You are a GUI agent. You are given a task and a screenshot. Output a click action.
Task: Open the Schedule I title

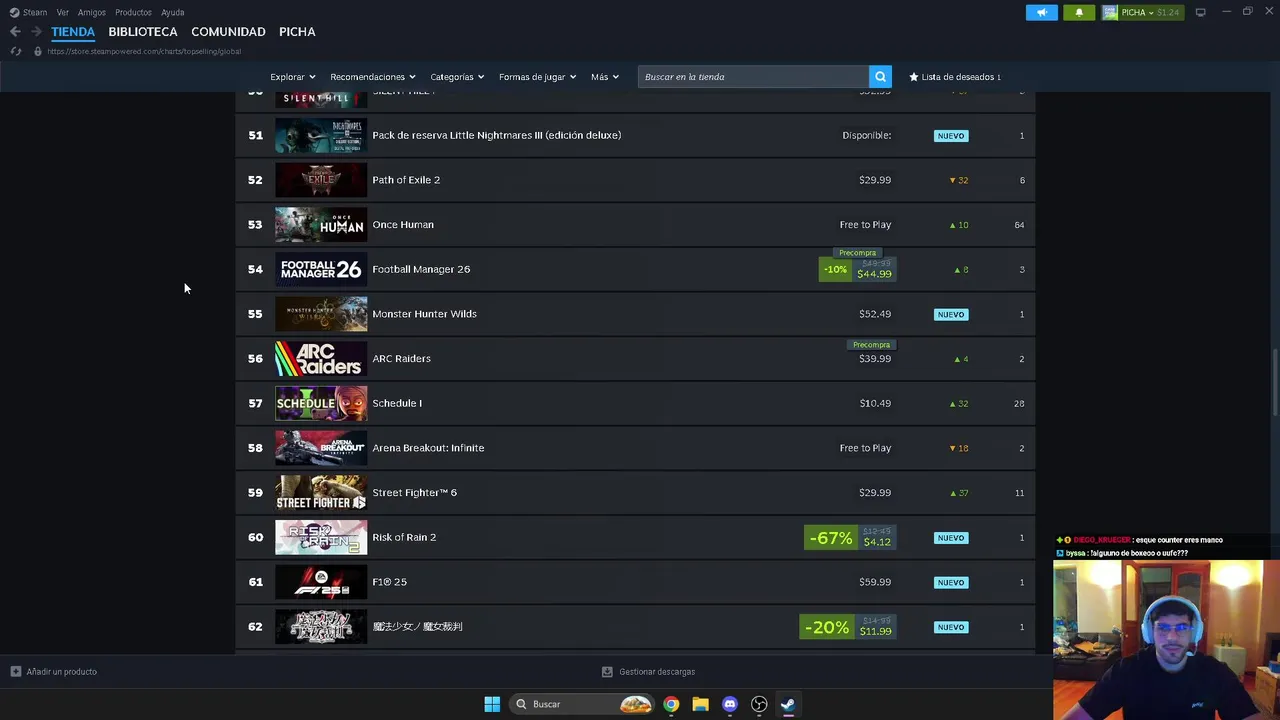tap(397, 403)
